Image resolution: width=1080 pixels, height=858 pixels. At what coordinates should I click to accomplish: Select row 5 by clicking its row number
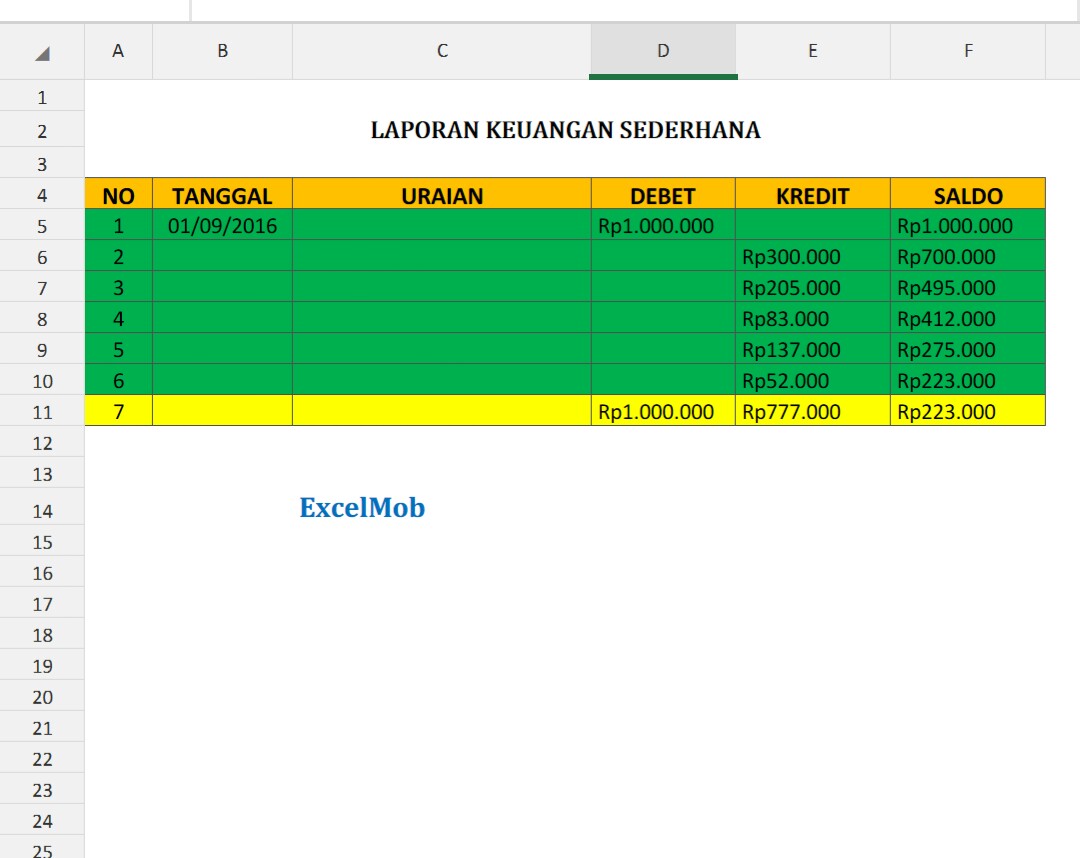(x=42, y=226)
